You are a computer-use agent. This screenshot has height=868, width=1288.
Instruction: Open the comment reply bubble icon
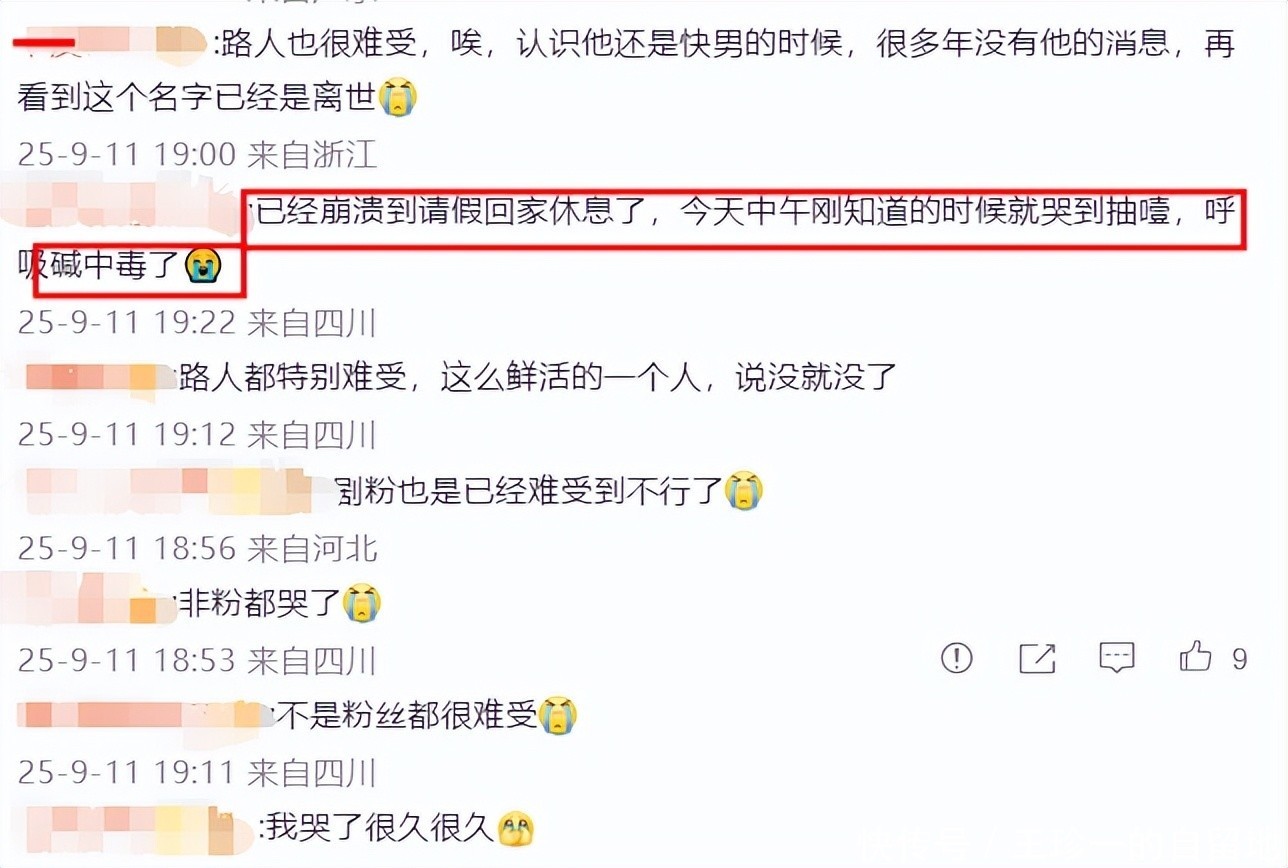[x=1116, y=658]
